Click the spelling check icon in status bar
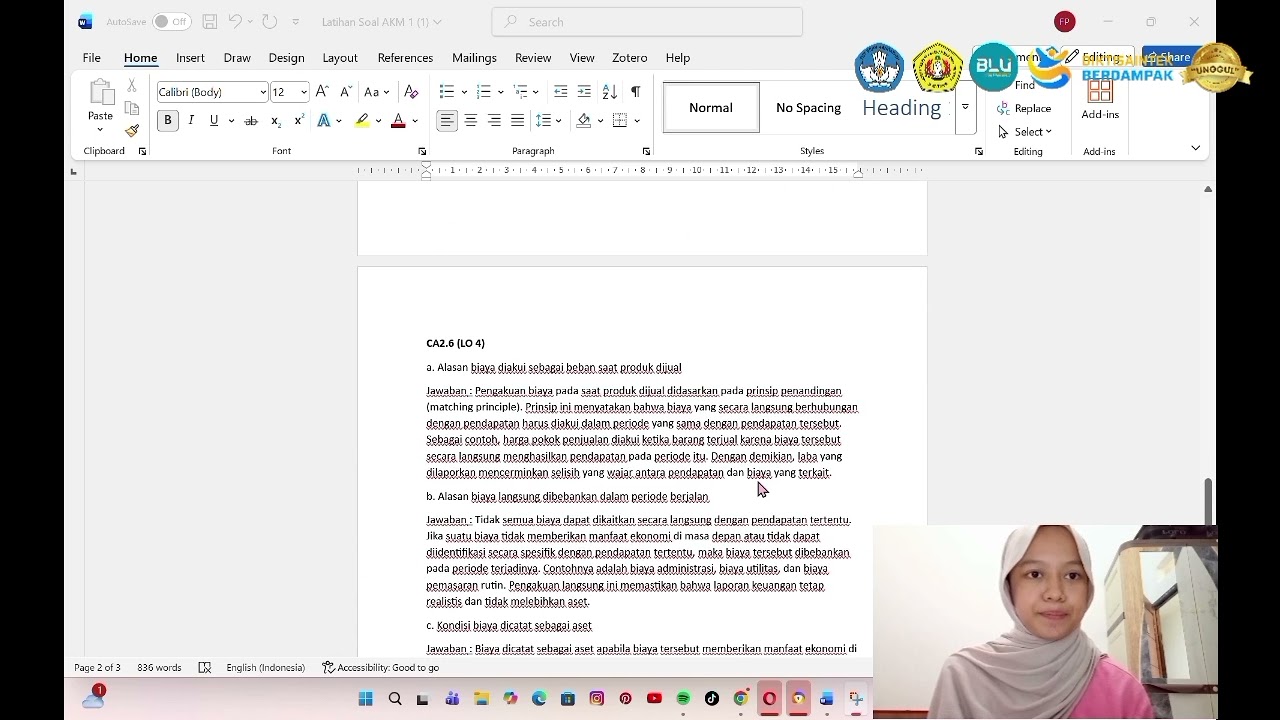Image resolution: width=1280 pixels, height=720 pixels. [x=205, y=668]
